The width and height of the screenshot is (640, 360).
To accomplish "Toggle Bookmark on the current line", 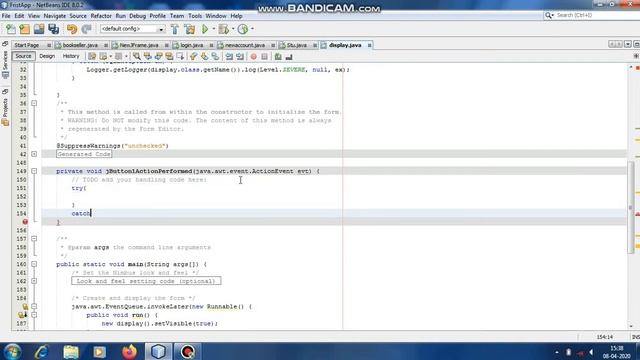I will [x=215, y=56].
